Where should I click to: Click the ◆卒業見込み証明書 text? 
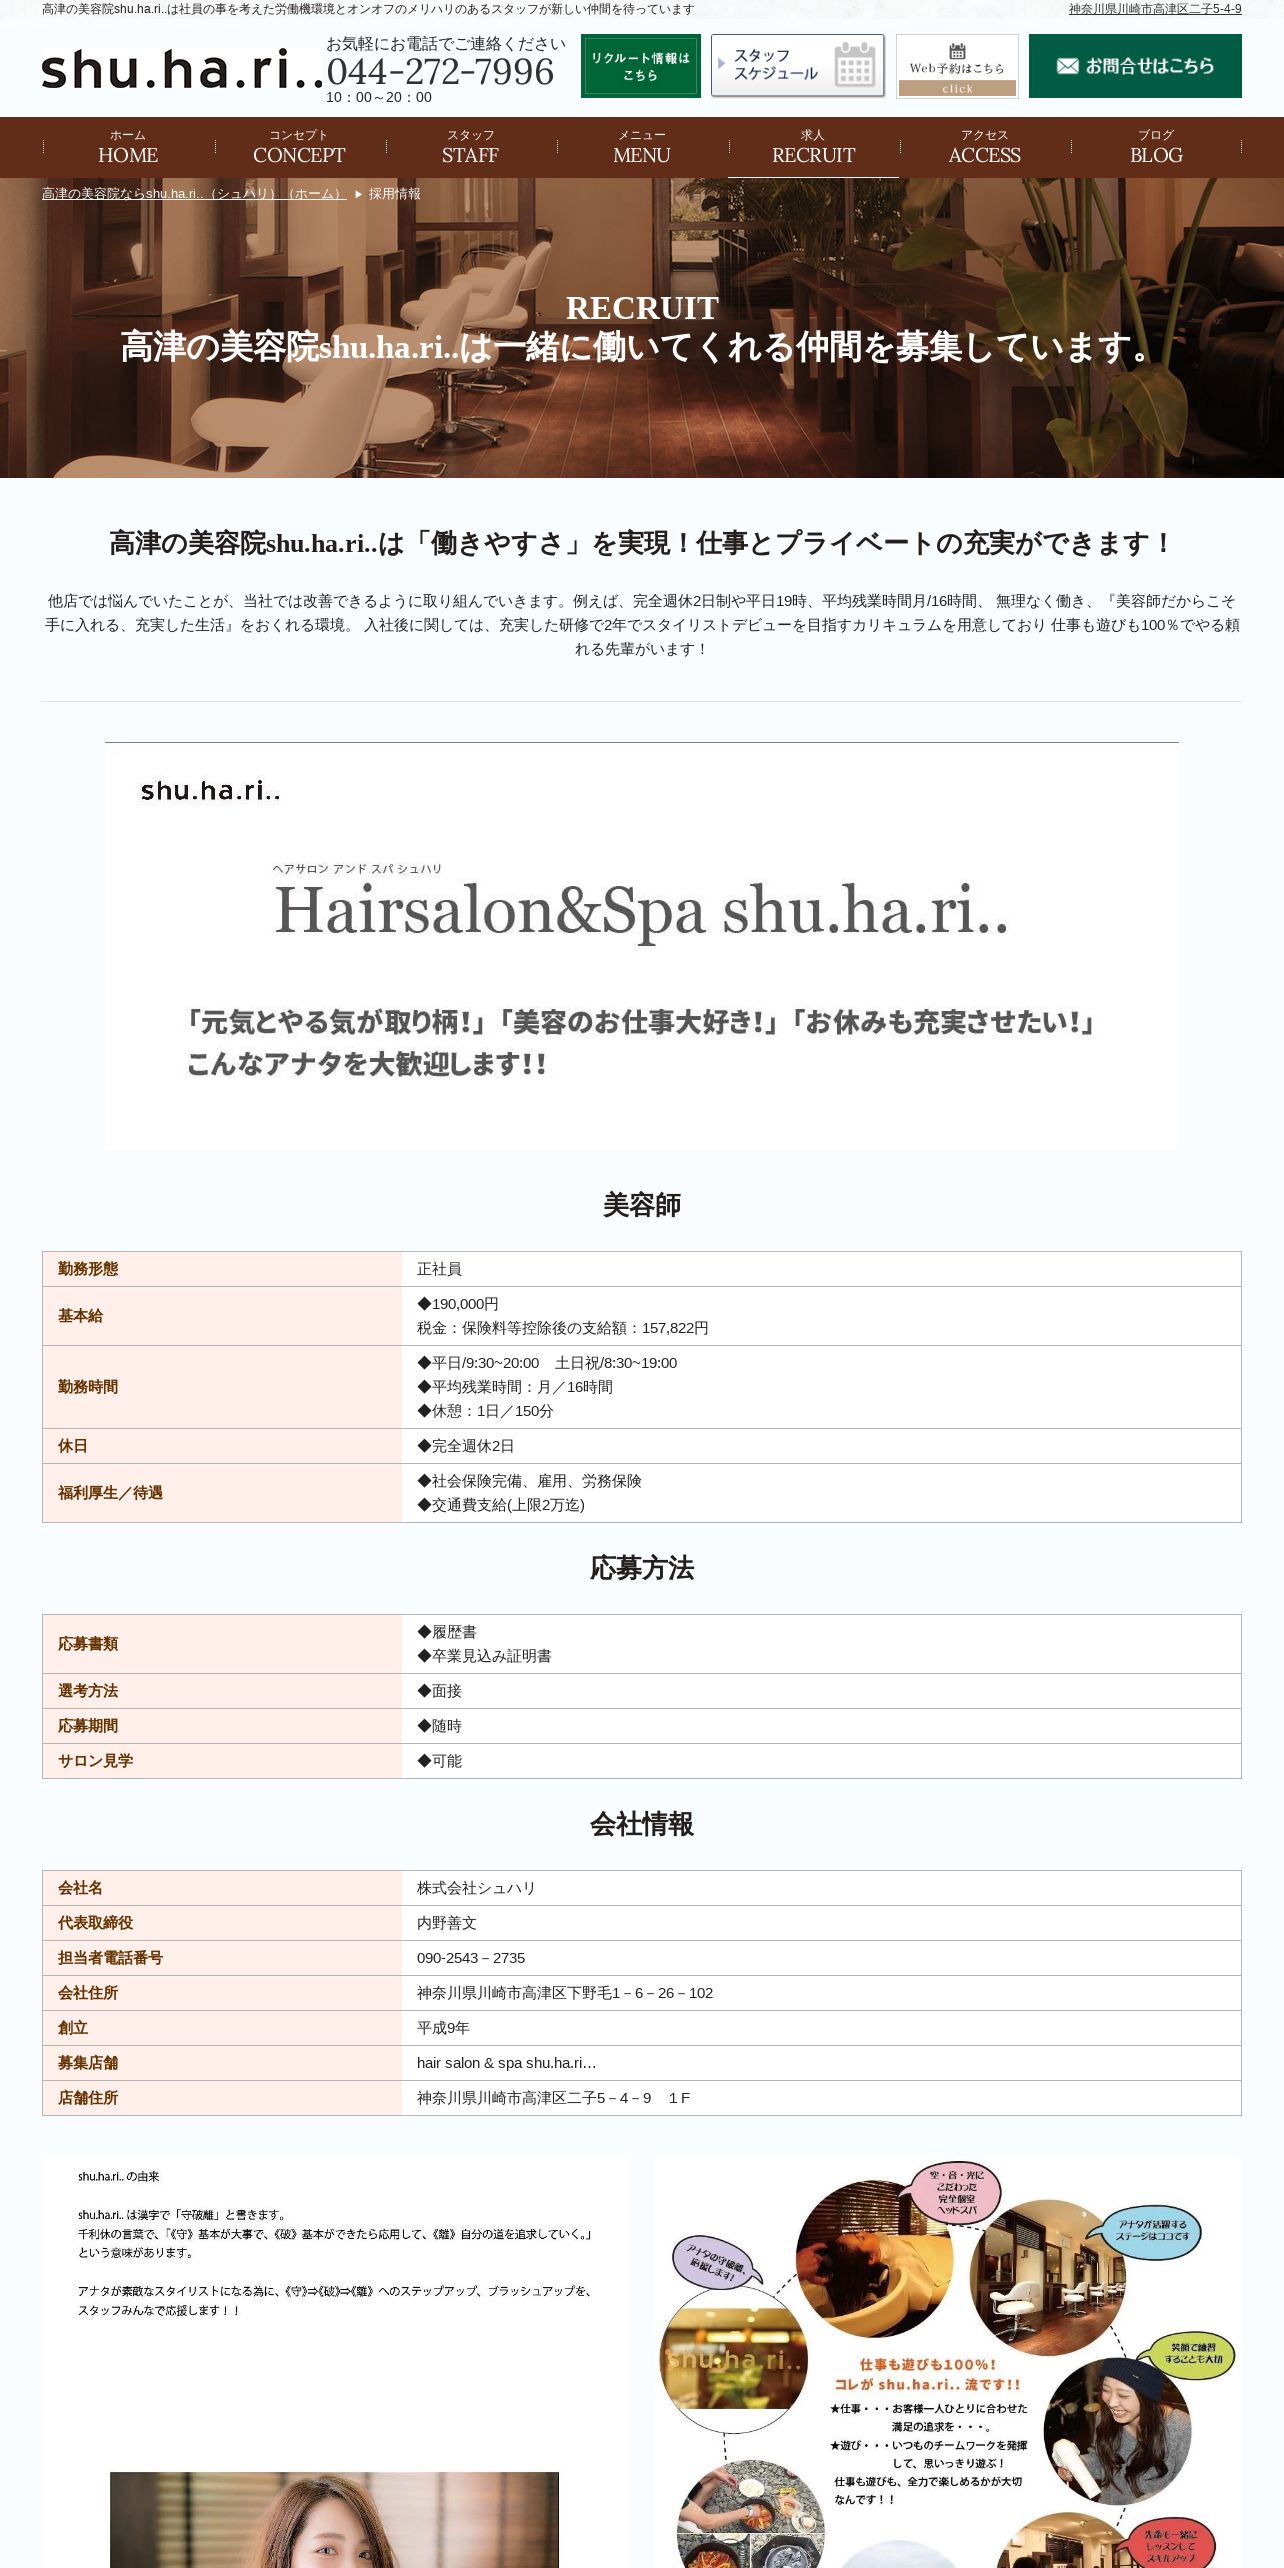pyautogui.click(x=484, y=1656)
